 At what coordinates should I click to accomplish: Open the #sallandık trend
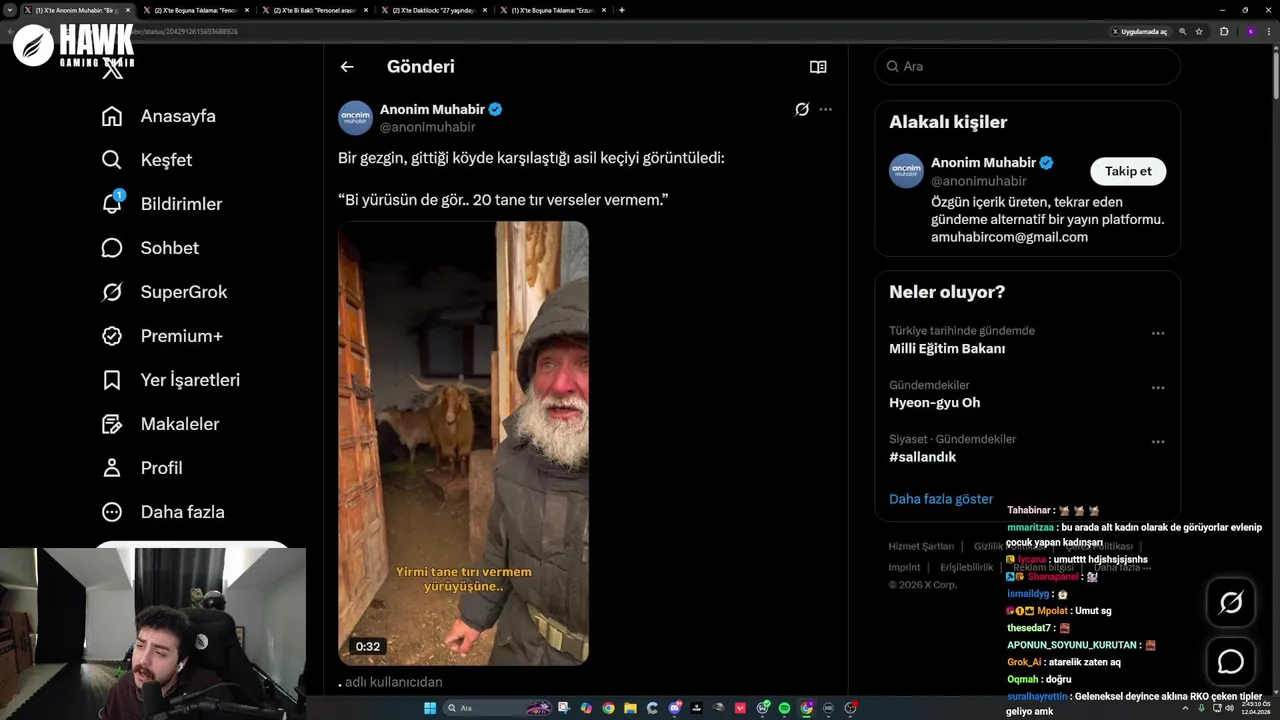point(923,457)
